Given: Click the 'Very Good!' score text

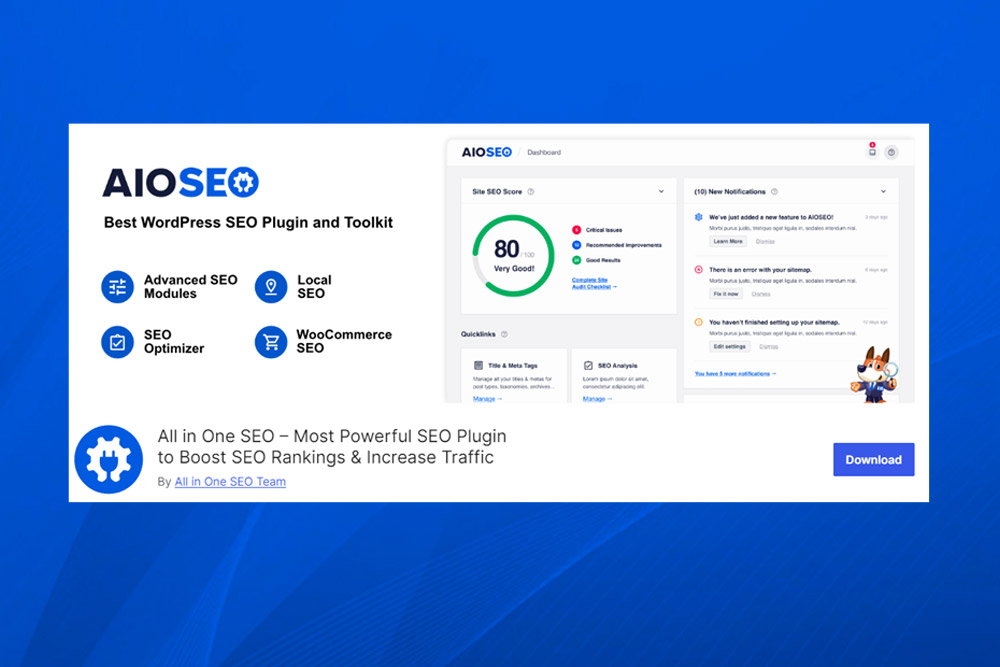Looking at the screenshot, I should click(x=514, y=268).
